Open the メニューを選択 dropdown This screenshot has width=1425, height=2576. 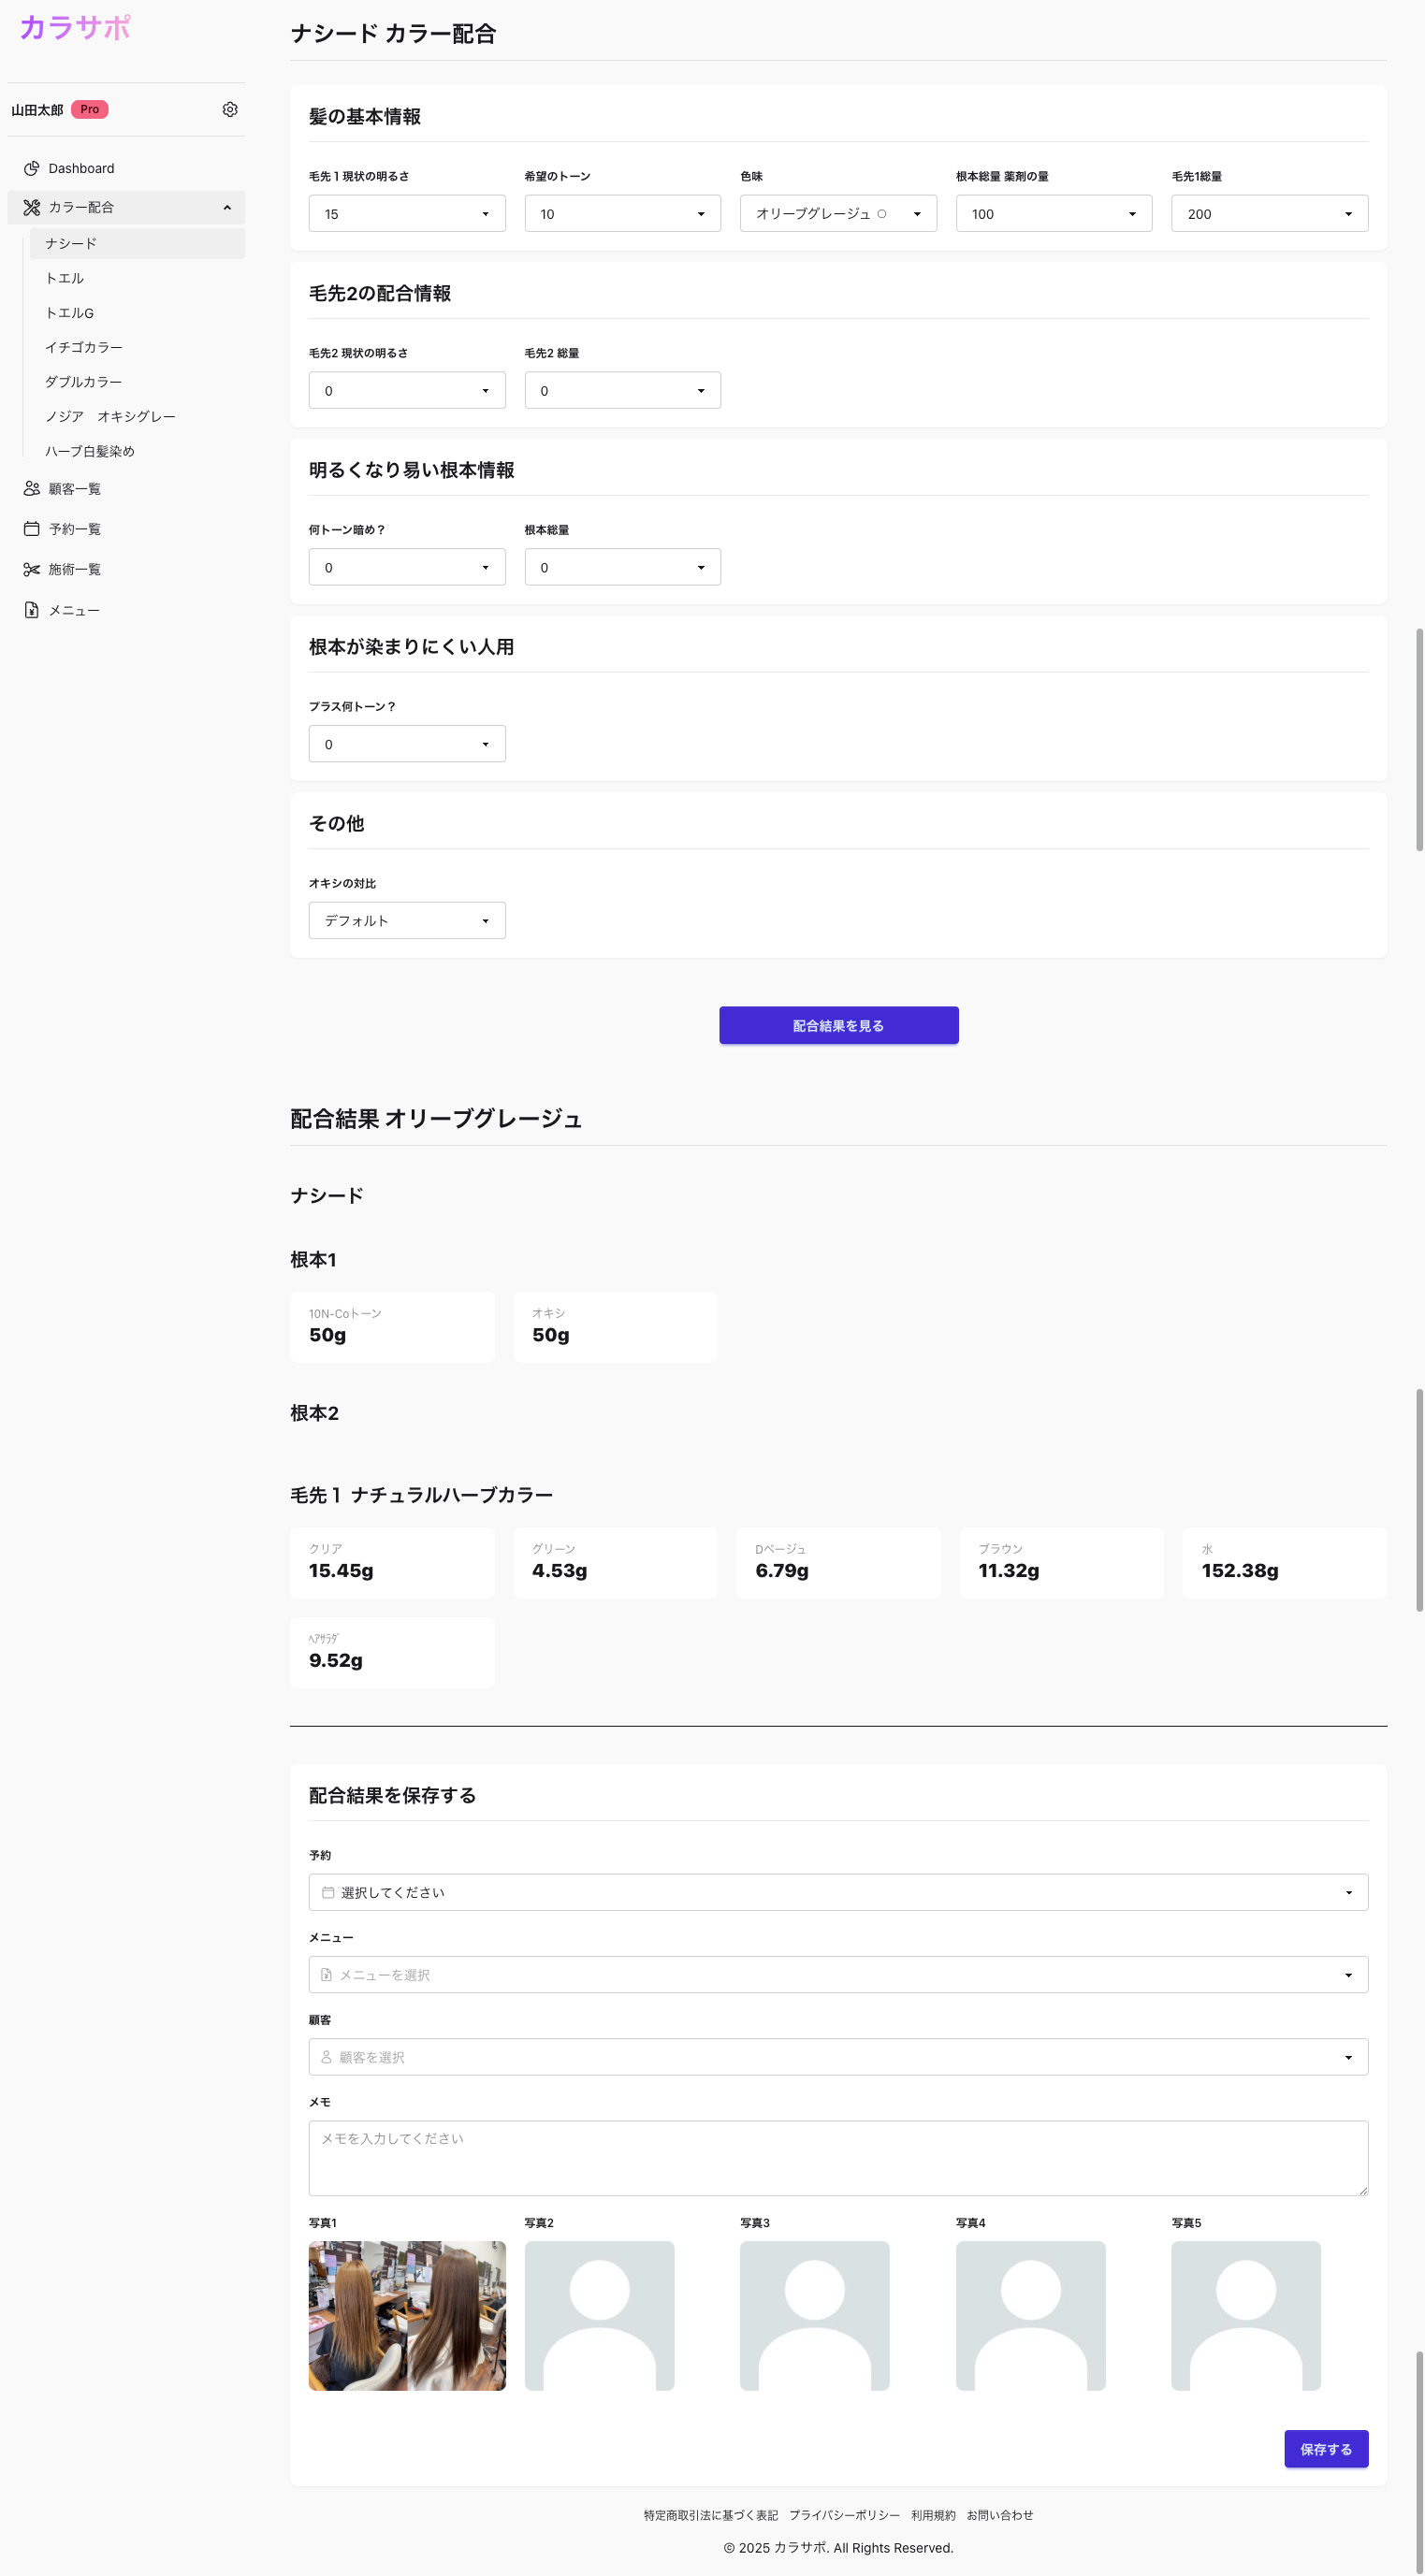point(838,1974)
